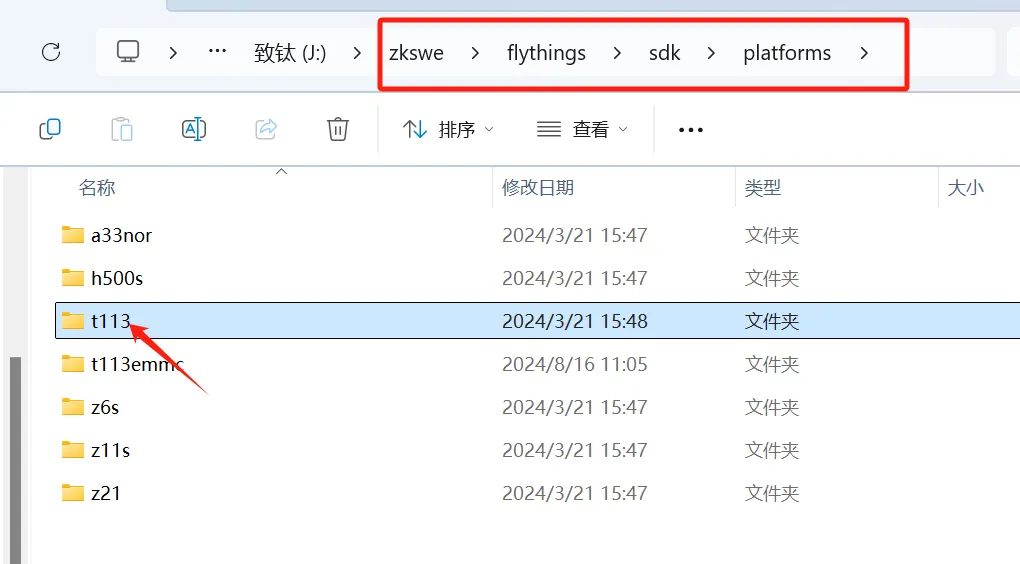1020x564 pixels.
Task: Click the vertical scrollbar on left pane
Action: 15,450
